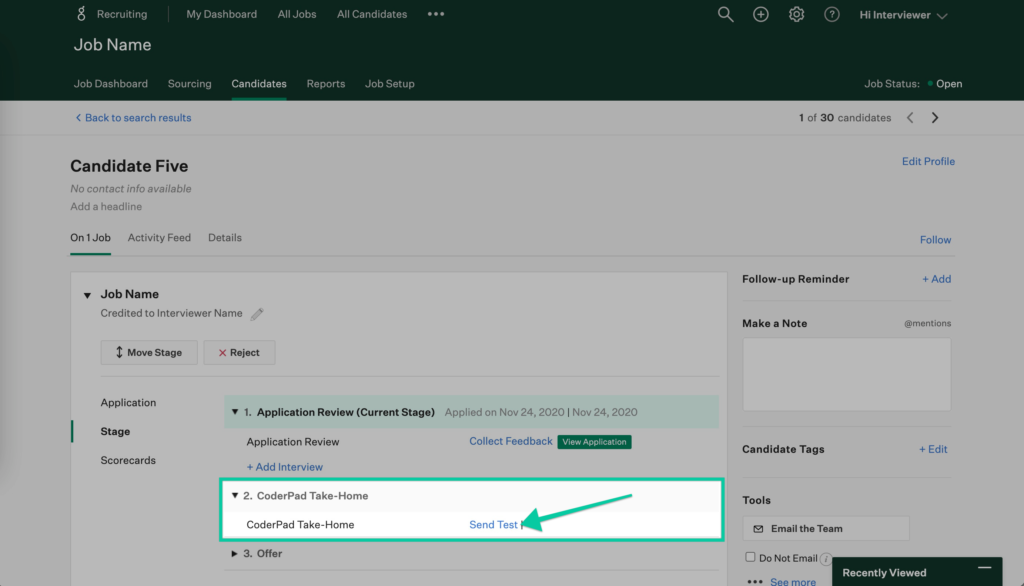Open the search magnifier icon
This screenshot has width=1024, height=586.
[725, 14]
